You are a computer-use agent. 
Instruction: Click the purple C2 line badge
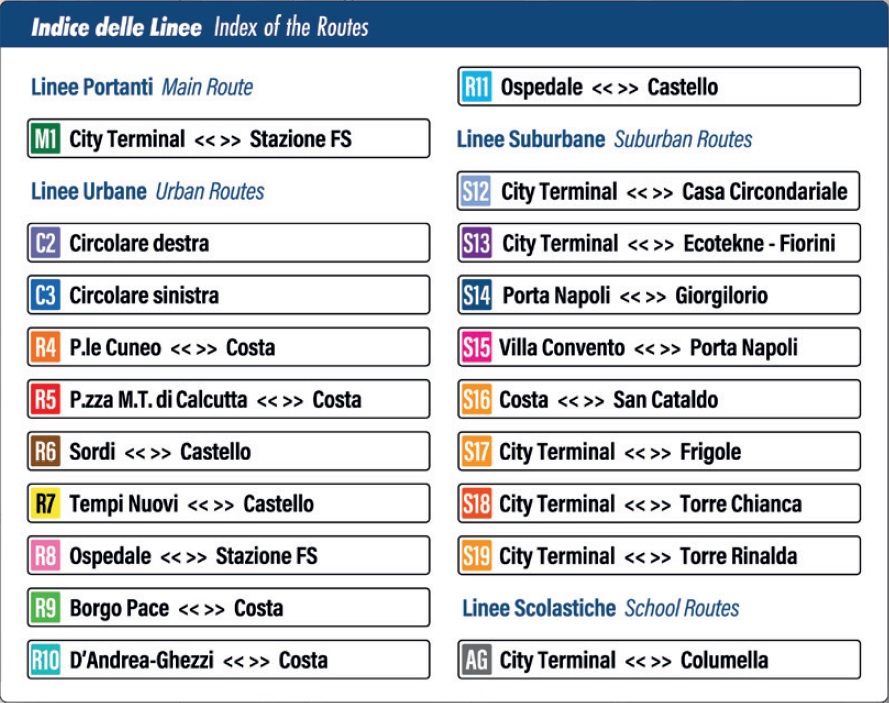[46, 243]
